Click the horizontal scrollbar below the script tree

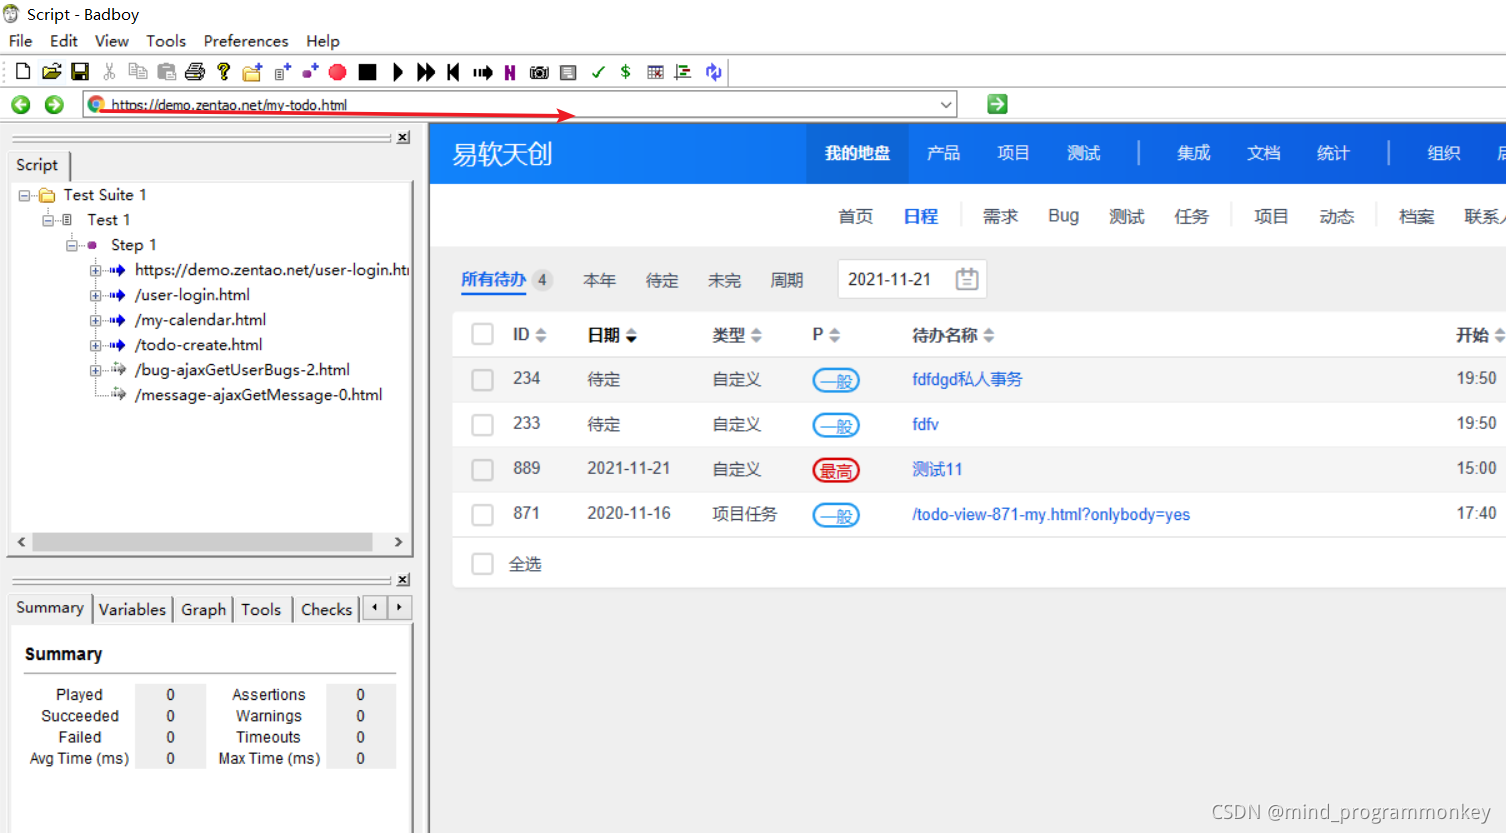pyautogui.click(x=200, y=541)
